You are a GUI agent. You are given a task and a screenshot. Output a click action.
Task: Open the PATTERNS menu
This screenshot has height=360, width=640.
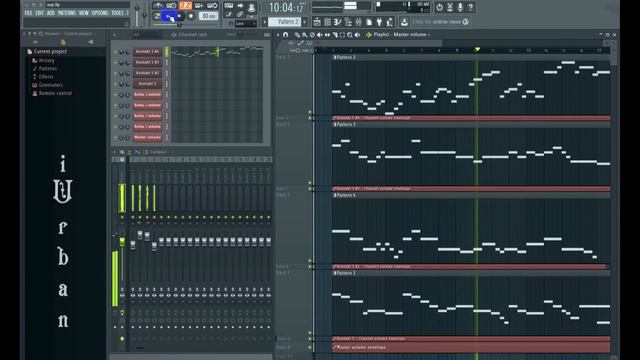click(x=67, y=13)
